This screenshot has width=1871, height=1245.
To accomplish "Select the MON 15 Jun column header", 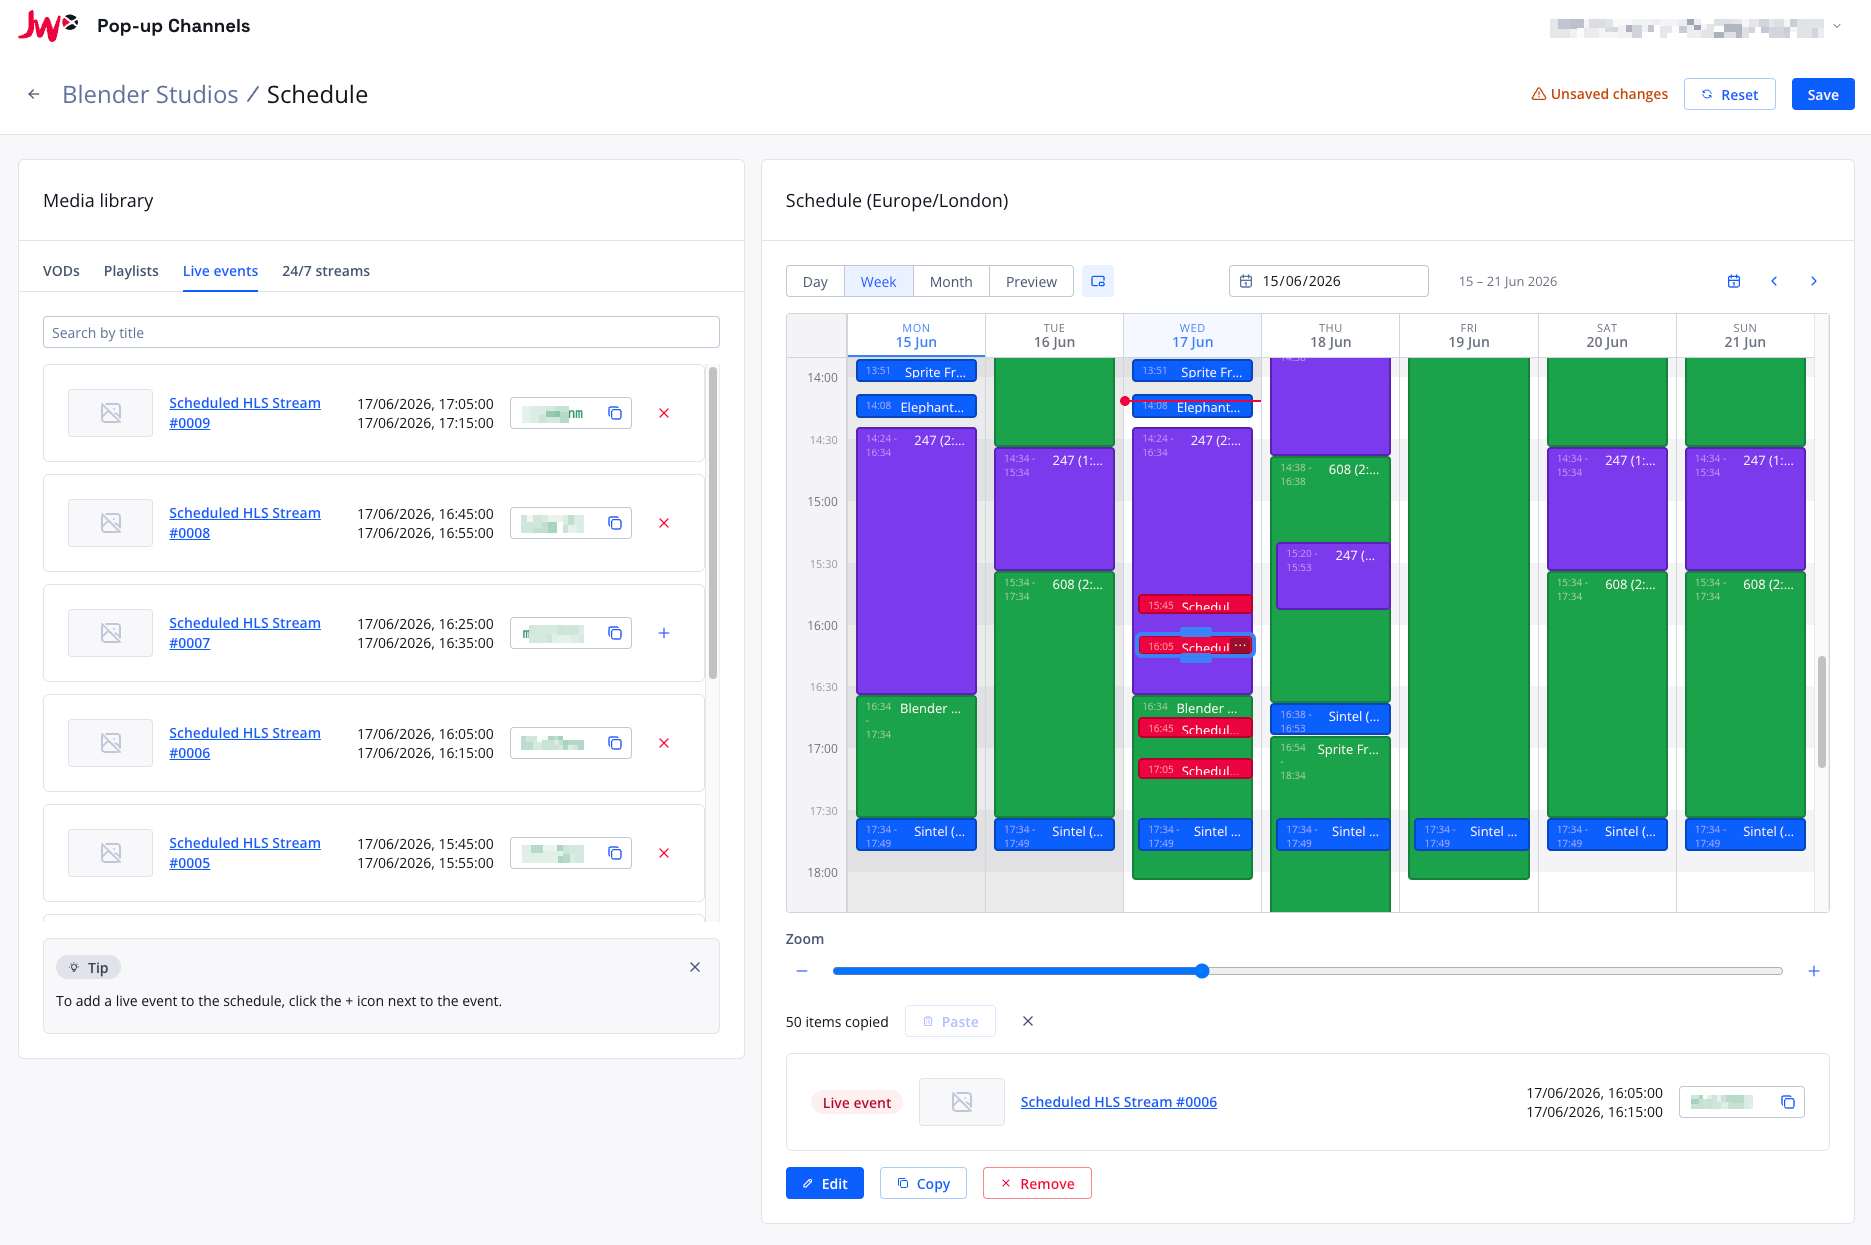I will click(916, 335).
